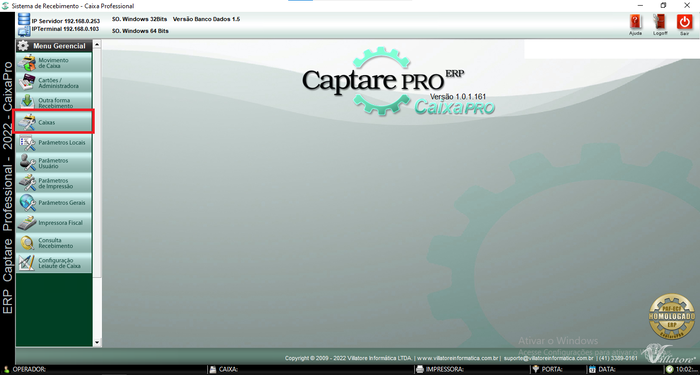Click the IMPRESSORA status bar field

[x=471, y=370]
